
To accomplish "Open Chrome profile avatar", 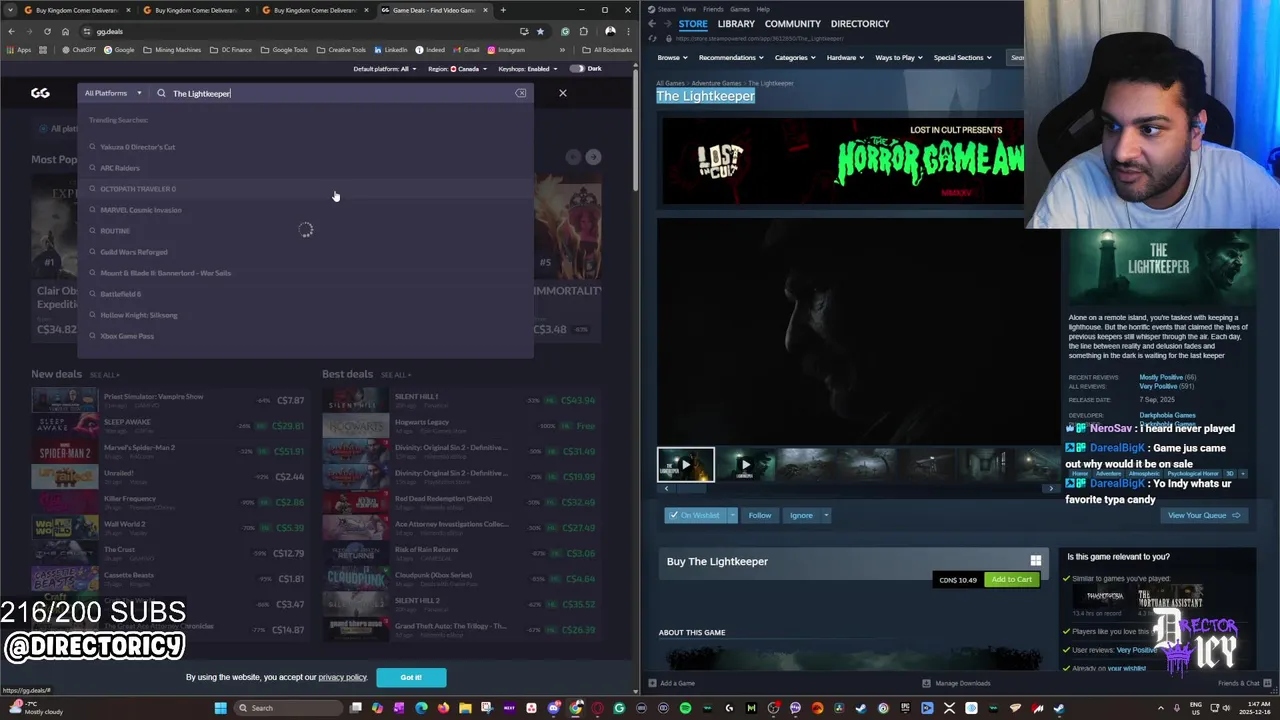I will tap(610, 31).
